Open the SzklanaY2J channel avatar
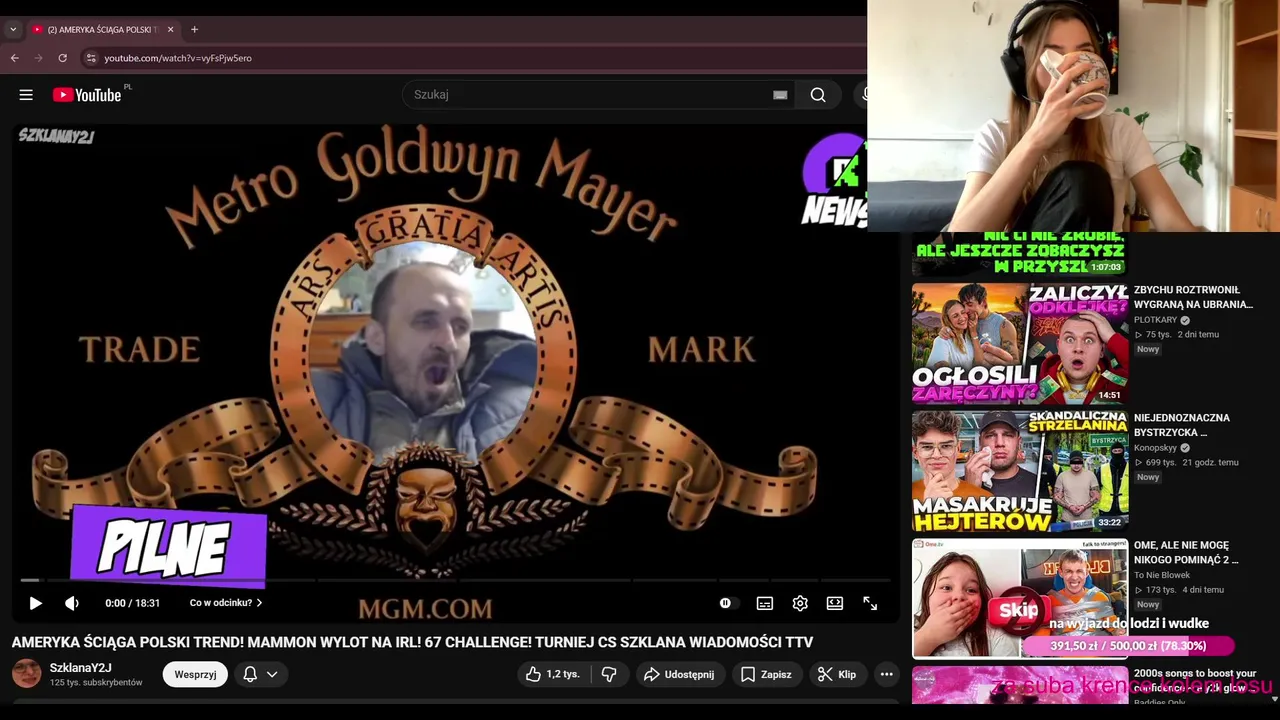The image size is (1280, 720). [26, 674]
